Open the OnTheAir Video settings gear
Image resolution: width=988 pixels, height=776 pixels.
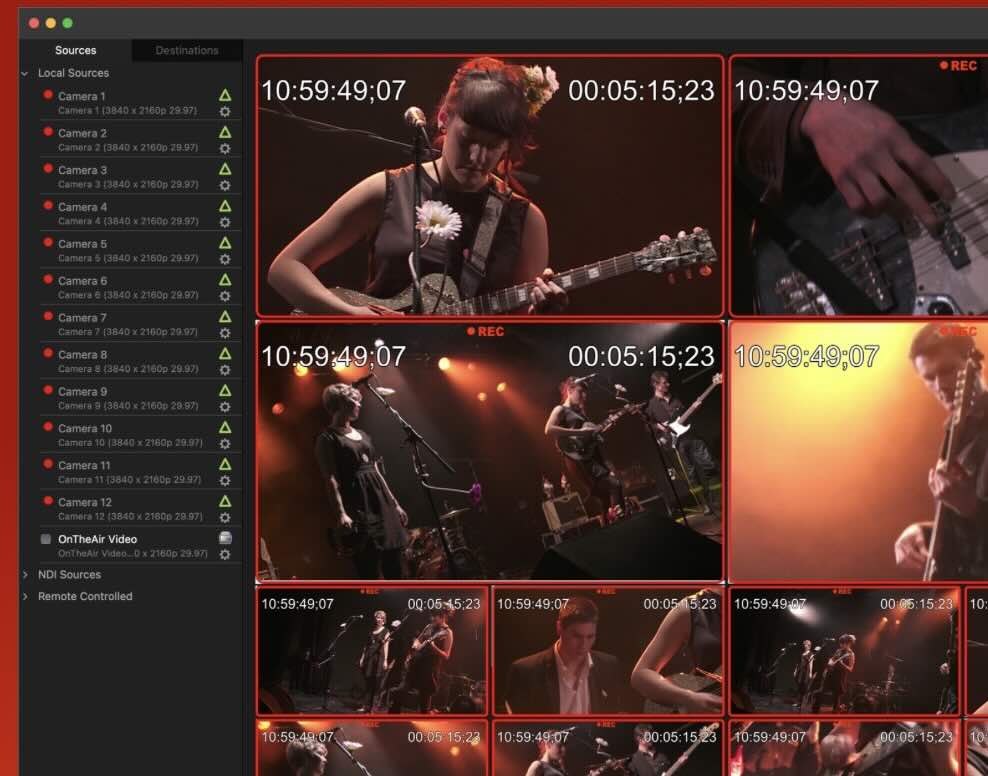click(225, 554)
